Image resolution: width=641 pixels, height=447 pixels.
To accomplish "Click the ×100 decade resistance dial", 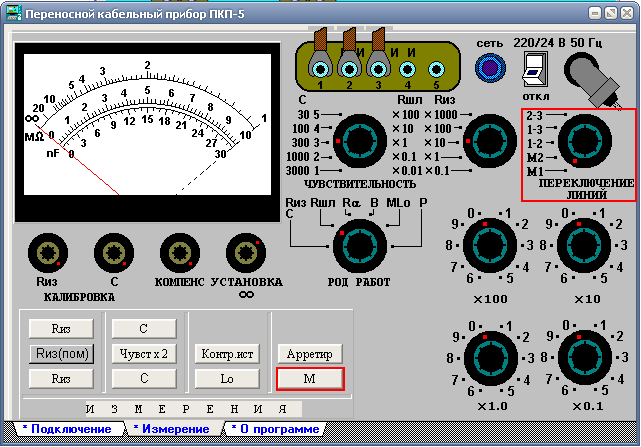I will tap(490, 245).
